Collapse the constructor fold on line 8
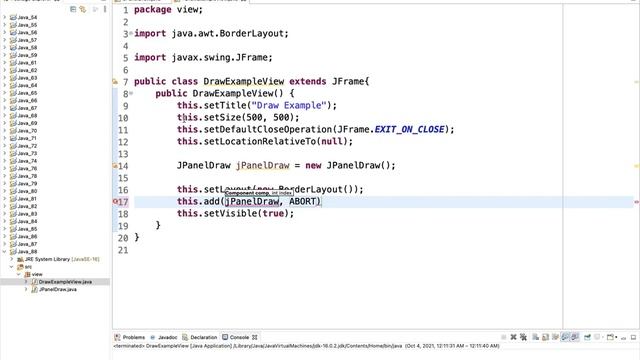640x360 pixels. click(x=131, y=93)
